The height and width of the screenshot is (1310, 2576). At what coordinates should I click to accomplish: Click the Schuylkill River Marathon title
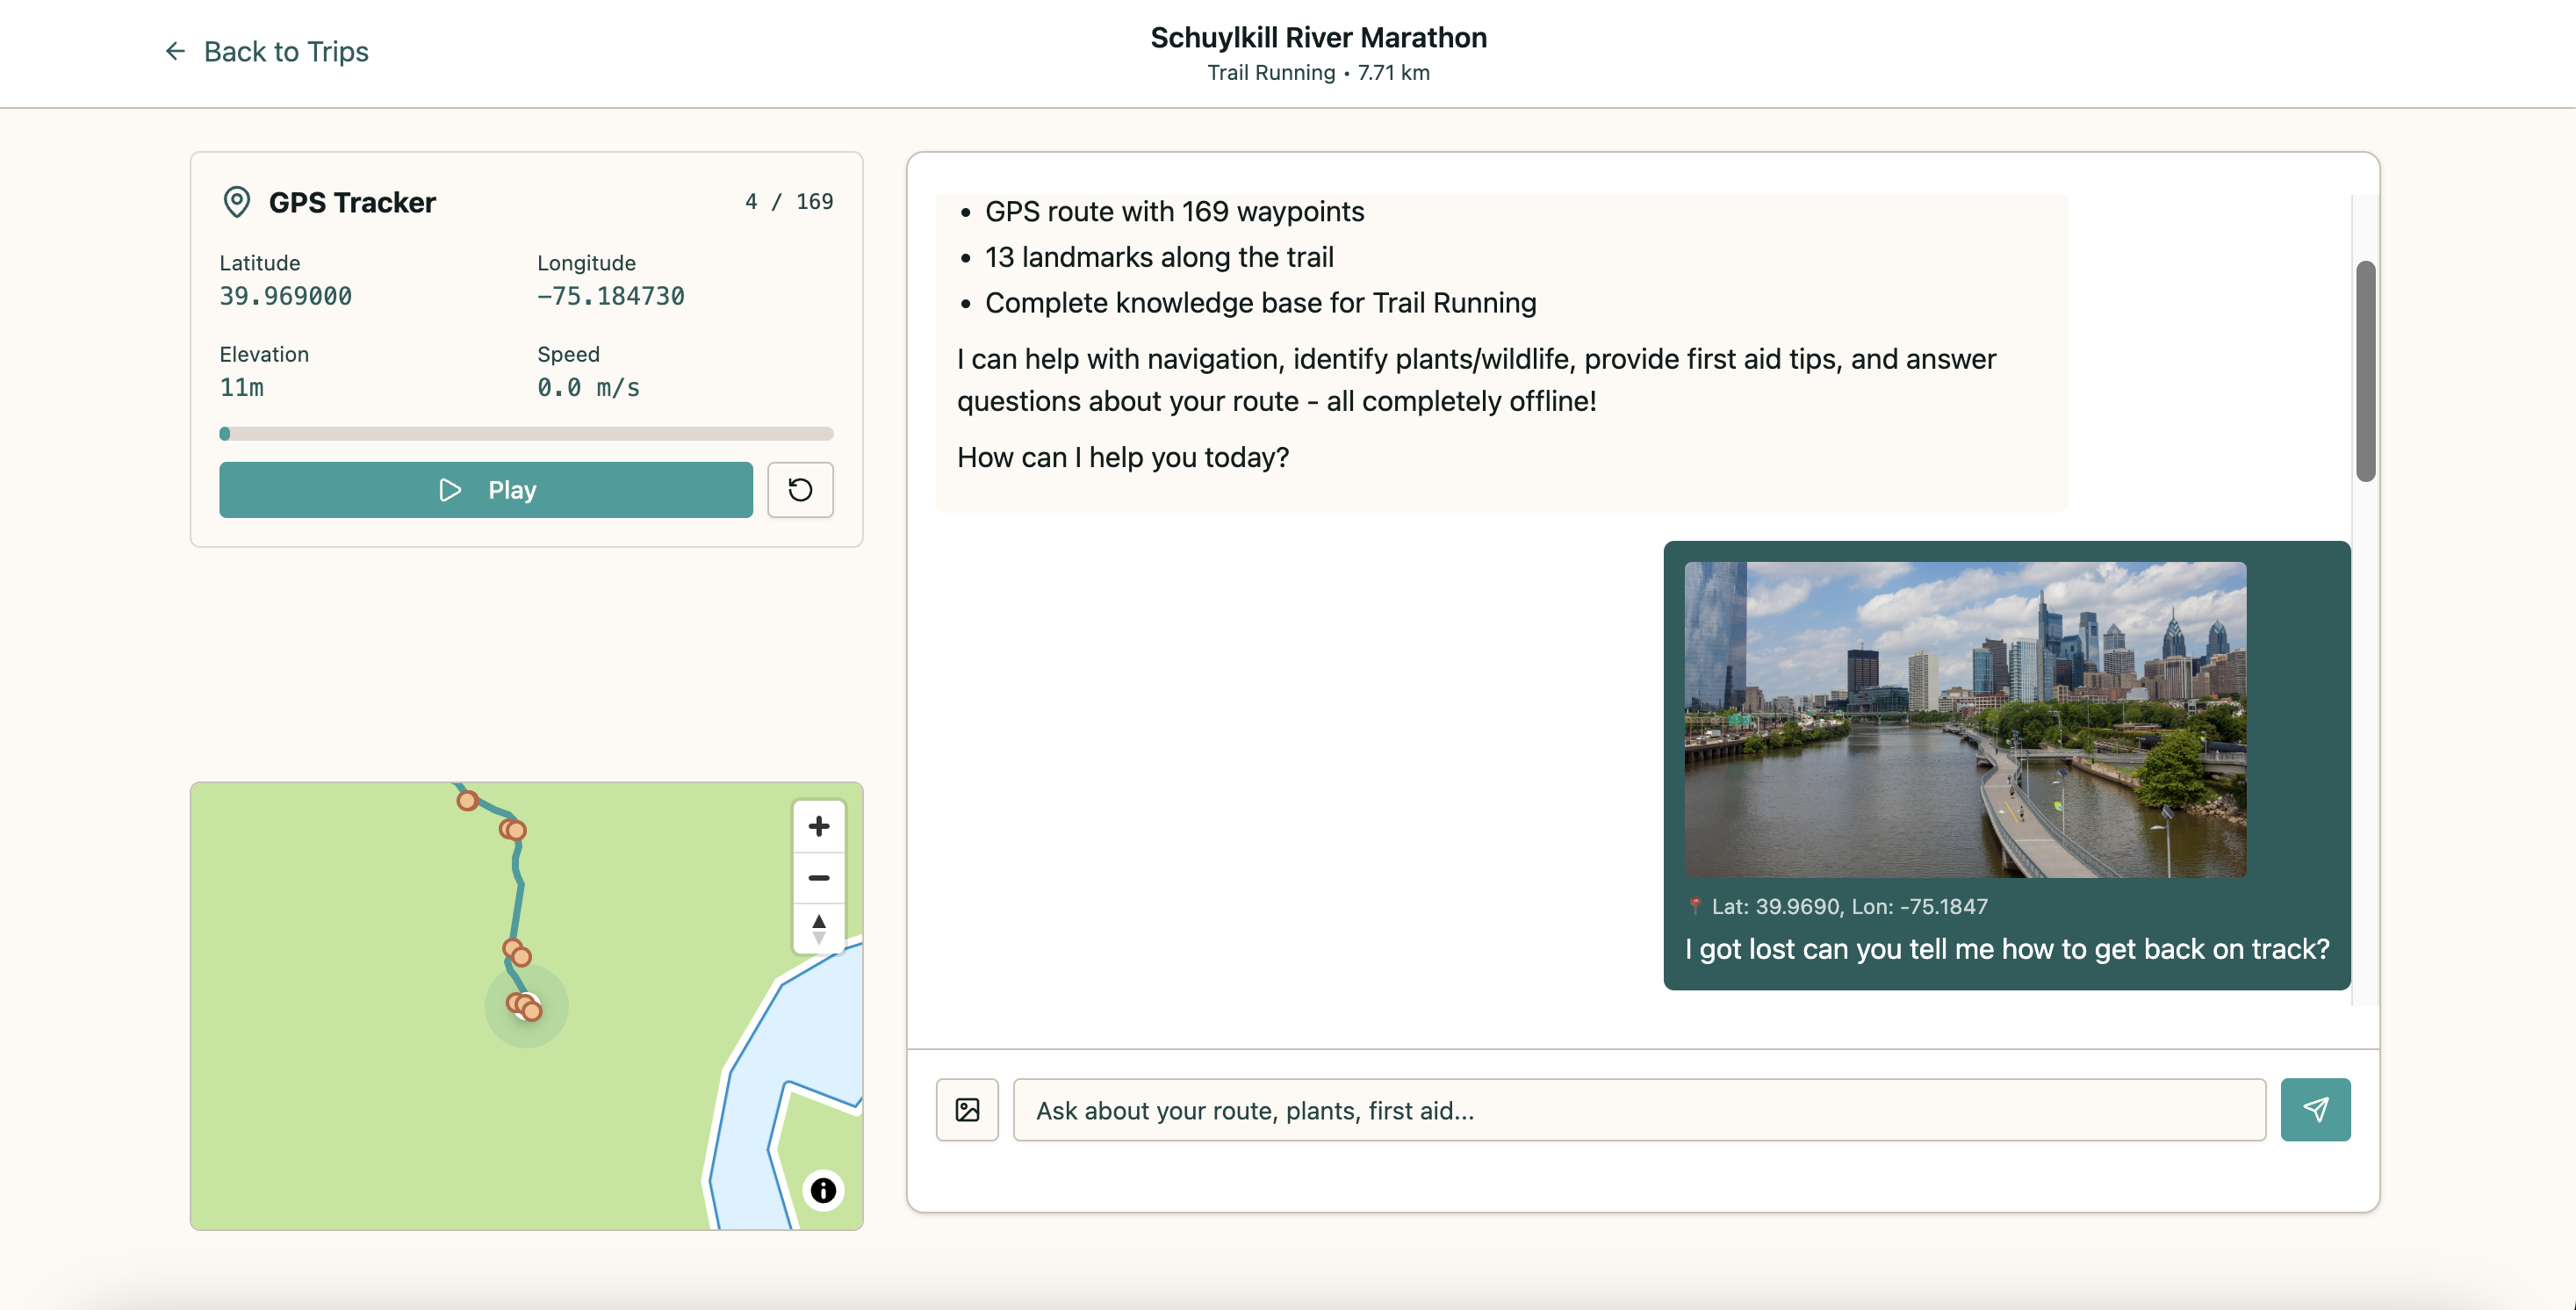[1317, 38]
